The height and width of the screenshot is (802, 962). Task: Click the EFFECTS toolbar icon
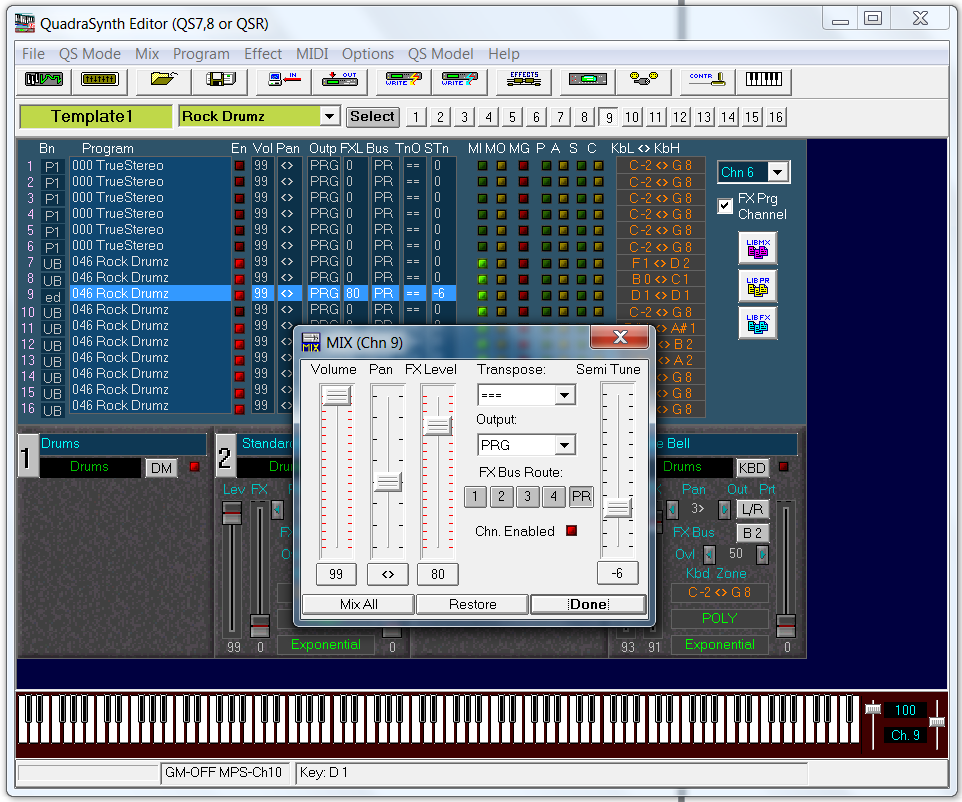click(x=524, y=79)
